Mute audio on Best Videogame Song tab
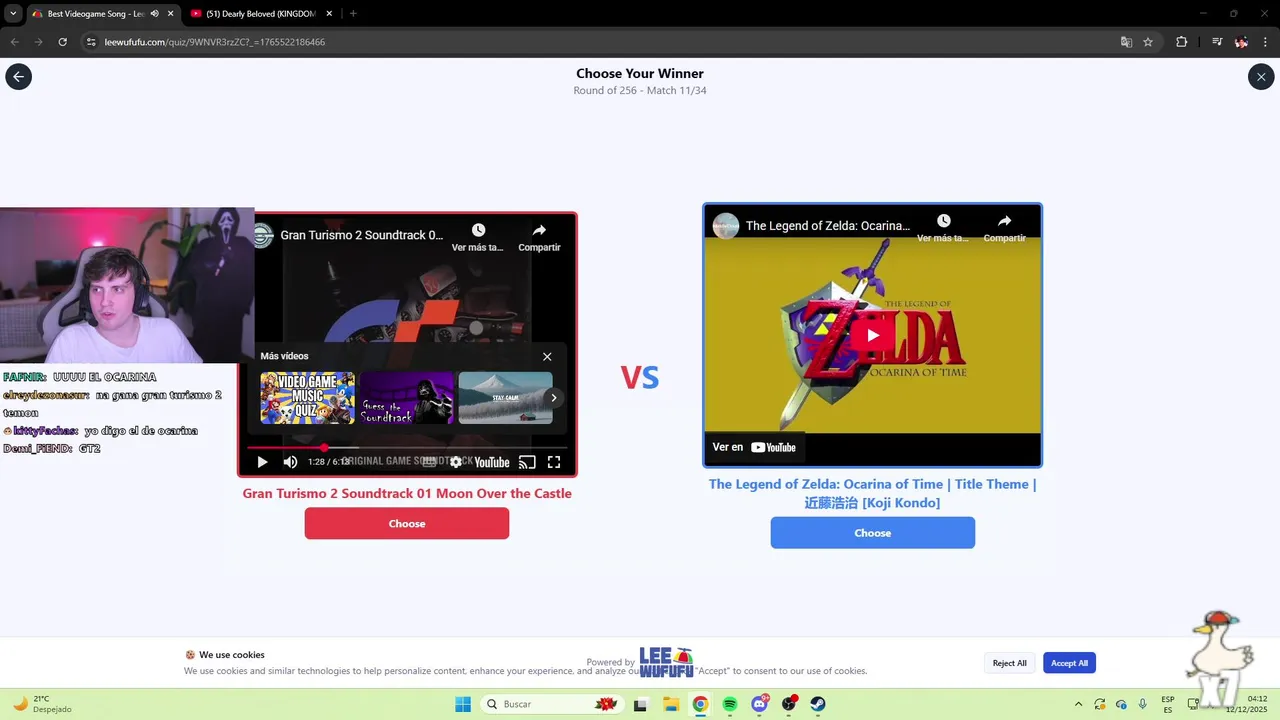The image size is (1280, 720). 154,14
